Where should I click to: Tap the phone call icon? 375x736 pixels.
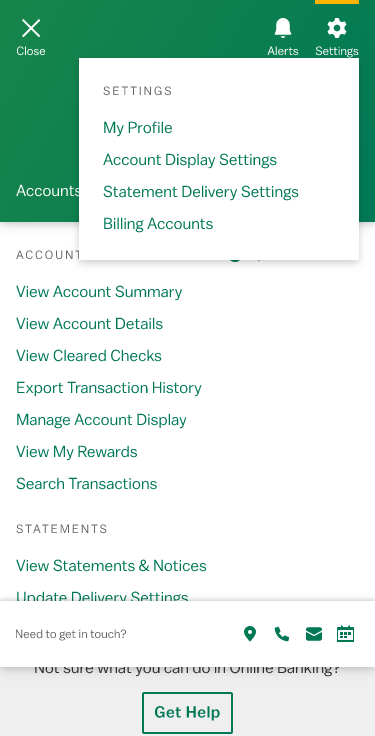(x=282, y=634)
